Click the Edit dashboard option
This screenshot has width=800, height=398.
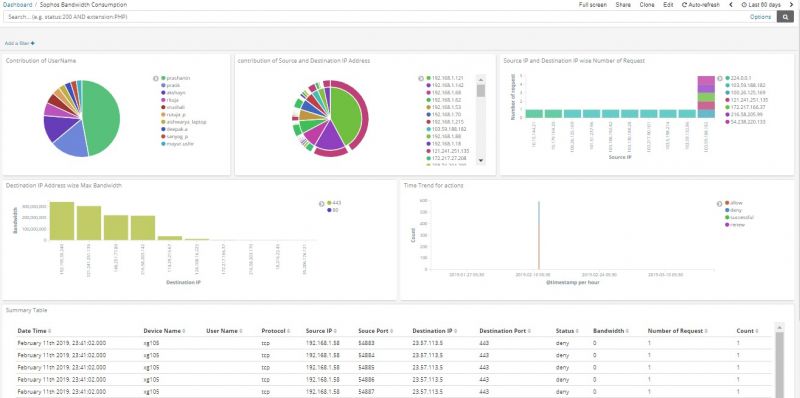point(668,5)
